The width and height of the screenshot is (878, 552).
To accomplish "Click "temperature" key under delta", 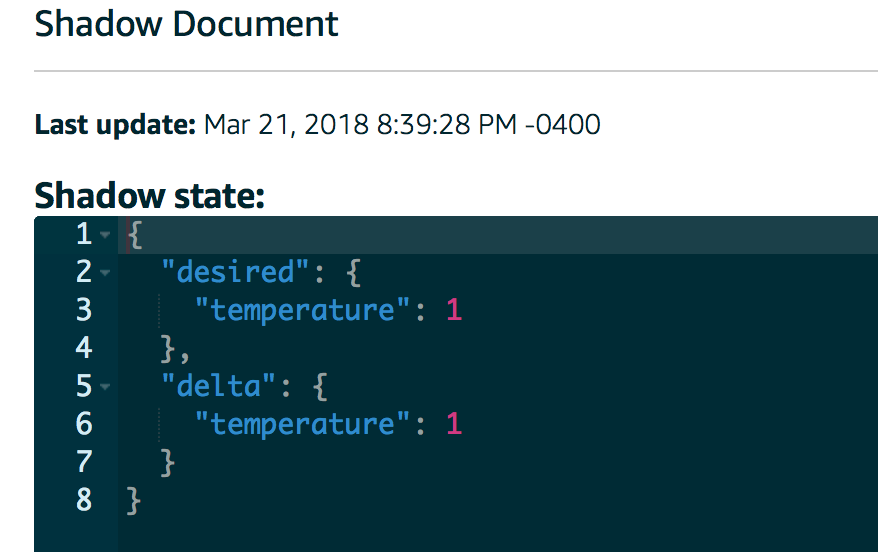I will coord(302,424).
